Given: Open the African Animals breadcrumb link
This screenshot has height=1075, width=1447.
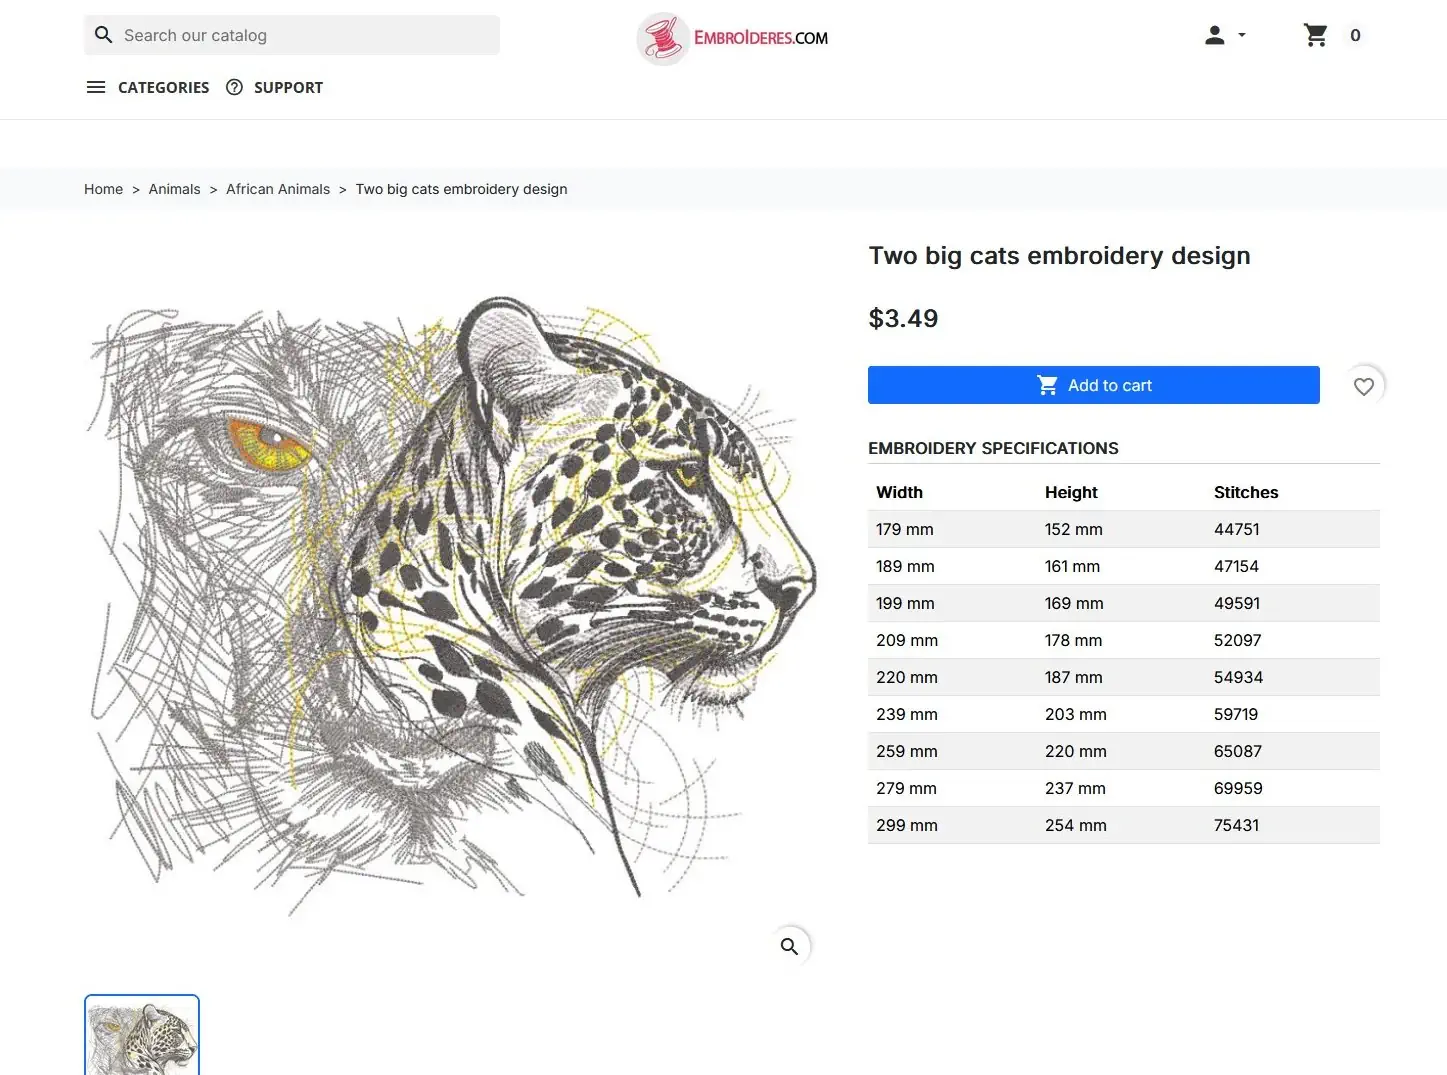Looking at the screenshot, I should point(278,189).
